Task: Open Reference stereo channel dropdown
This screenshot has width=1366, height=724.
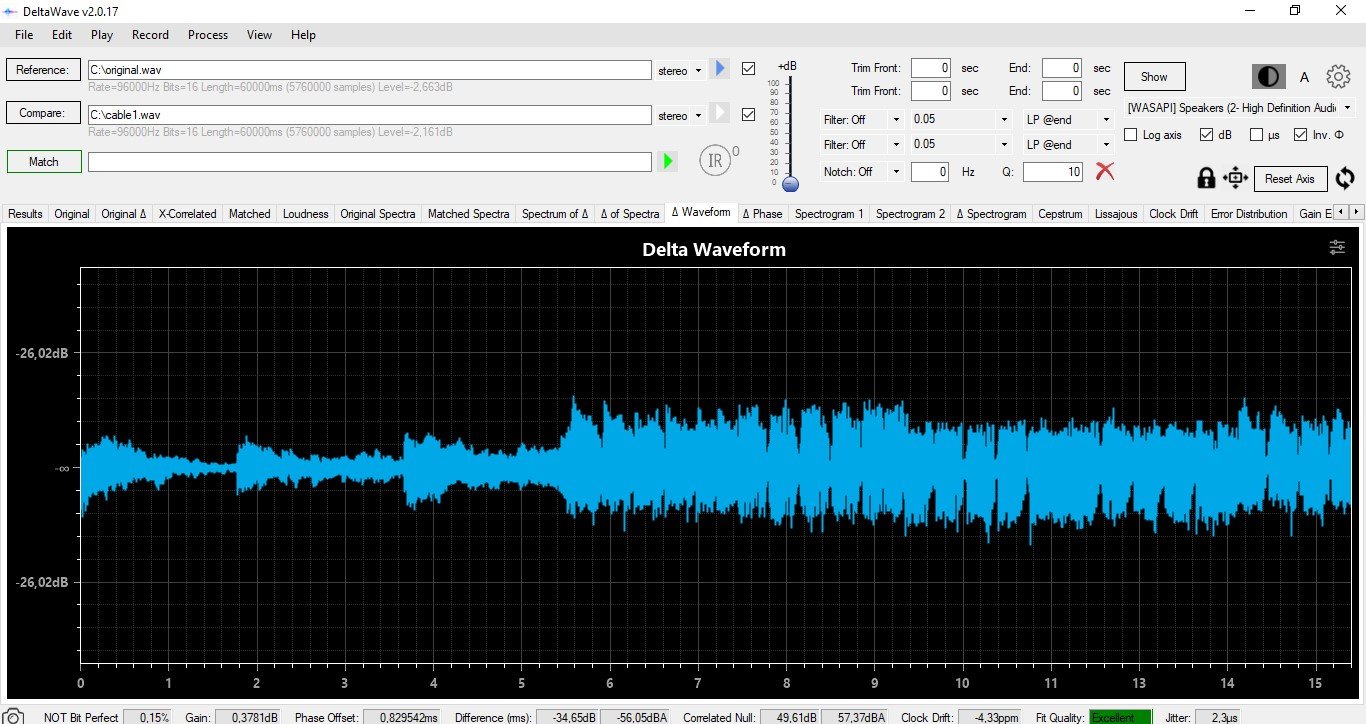Action: click(679, 71)
